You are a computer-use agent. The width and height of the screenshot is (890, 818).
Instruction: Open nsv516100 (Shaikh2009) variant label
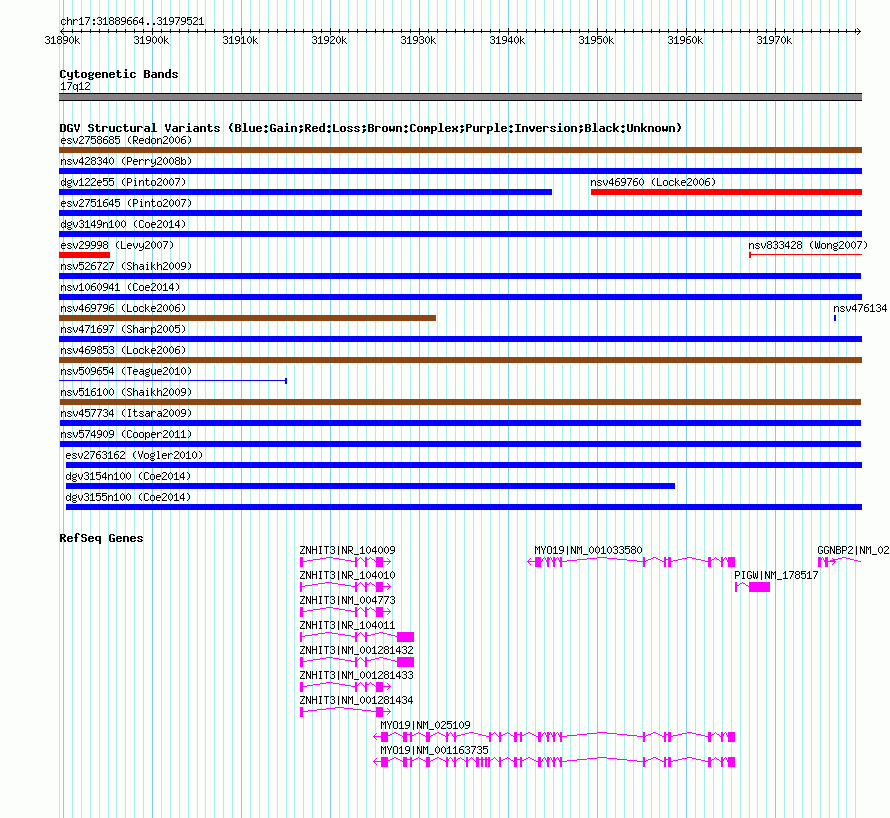click(126, 392)
